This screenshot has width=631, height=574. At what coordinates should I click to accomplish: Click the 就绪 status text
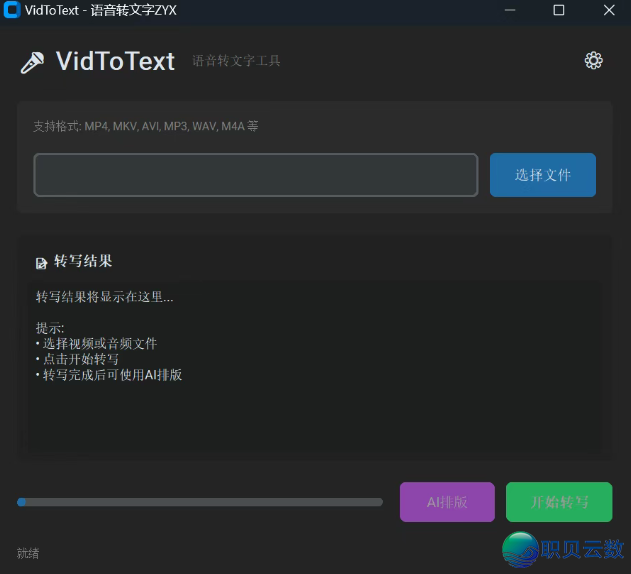pos(28,553)
